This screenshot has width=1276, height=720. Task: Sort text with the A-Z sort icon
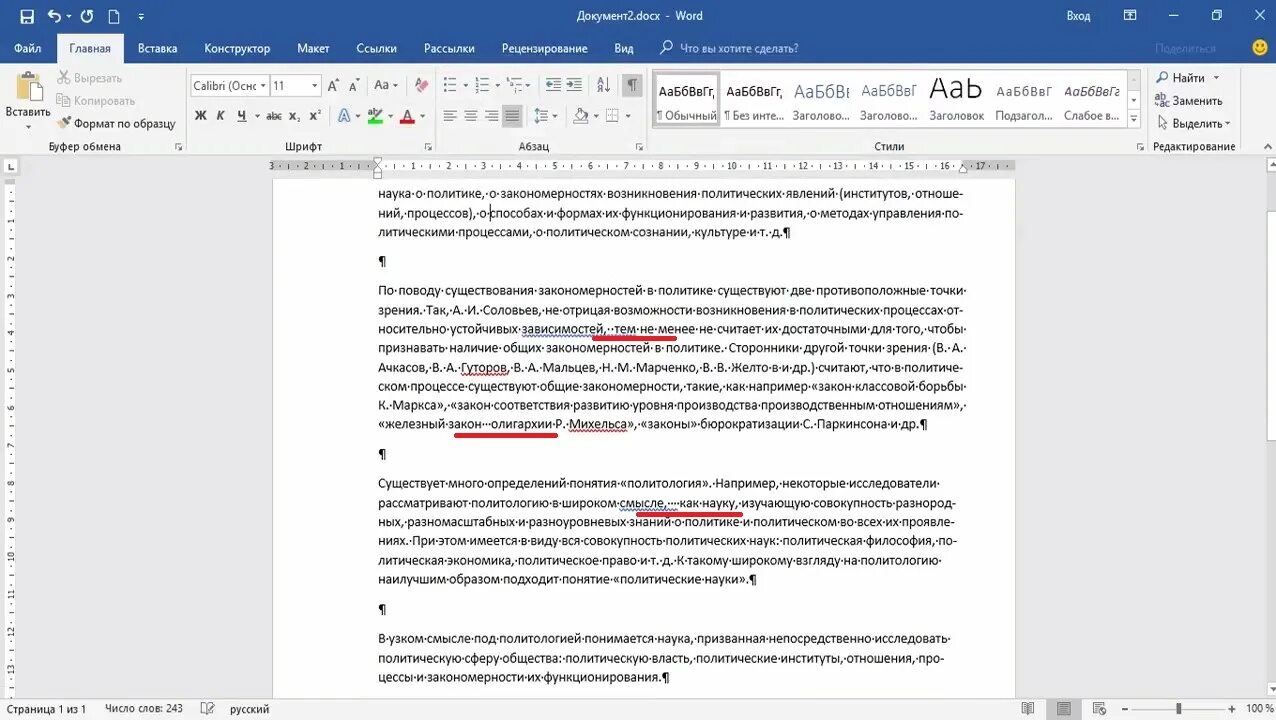point(603,86)
